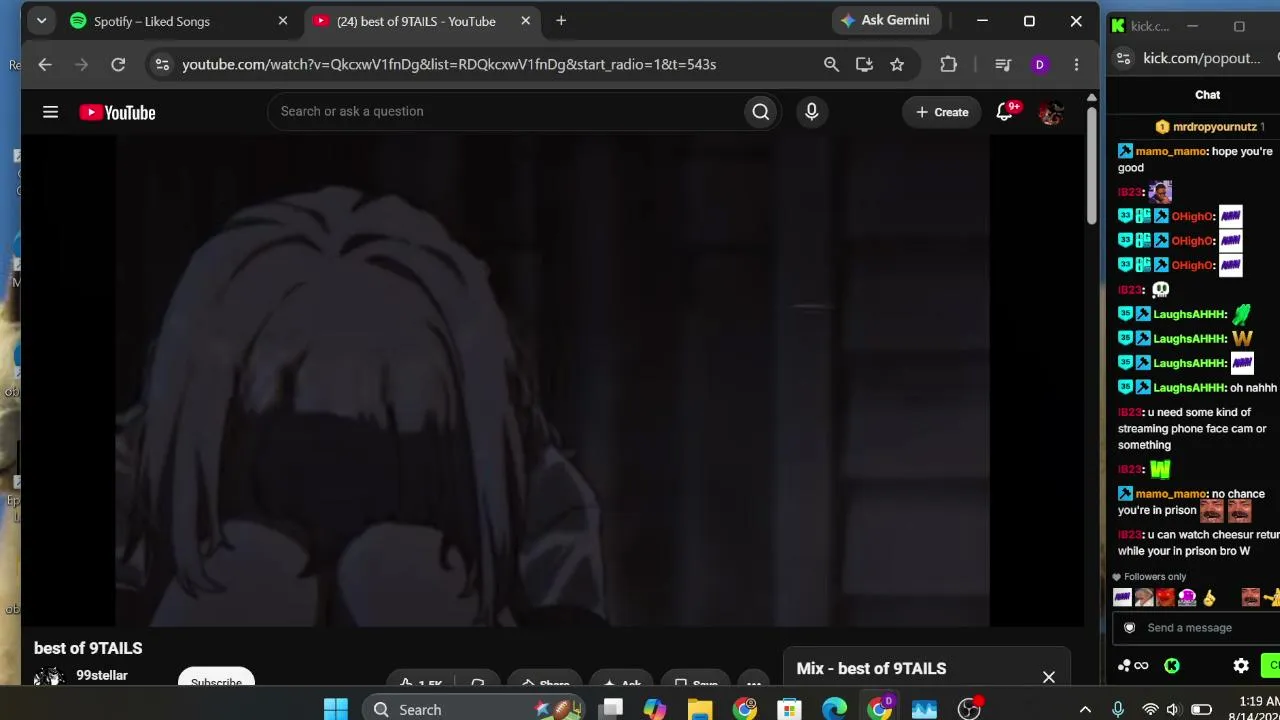
Task: Show hidden system tray icons chevron
Action: [1085, 709]
